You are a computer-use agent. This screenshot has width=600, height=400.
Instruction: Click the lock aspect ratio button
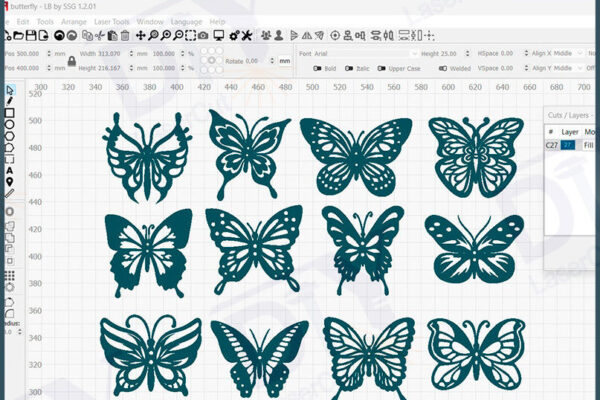tap(71, 61)
